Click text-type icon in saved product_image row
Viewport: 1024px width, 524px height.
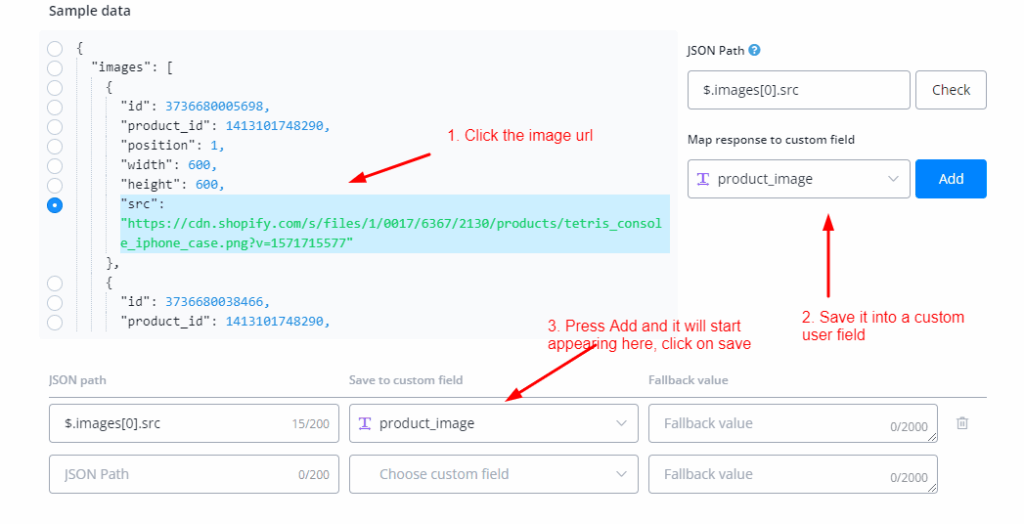(365, 423)
